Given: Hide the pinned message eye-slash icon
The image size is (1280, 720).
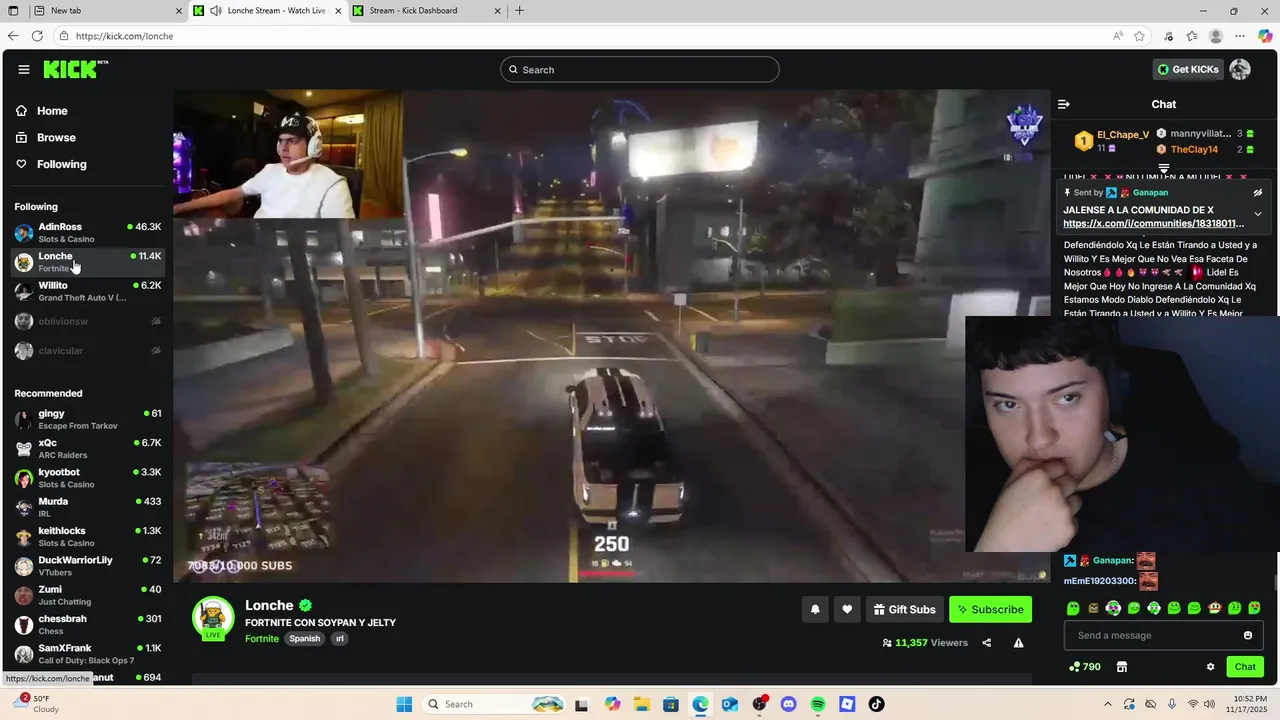Looking at the screenshot, I should [1258, 193].
